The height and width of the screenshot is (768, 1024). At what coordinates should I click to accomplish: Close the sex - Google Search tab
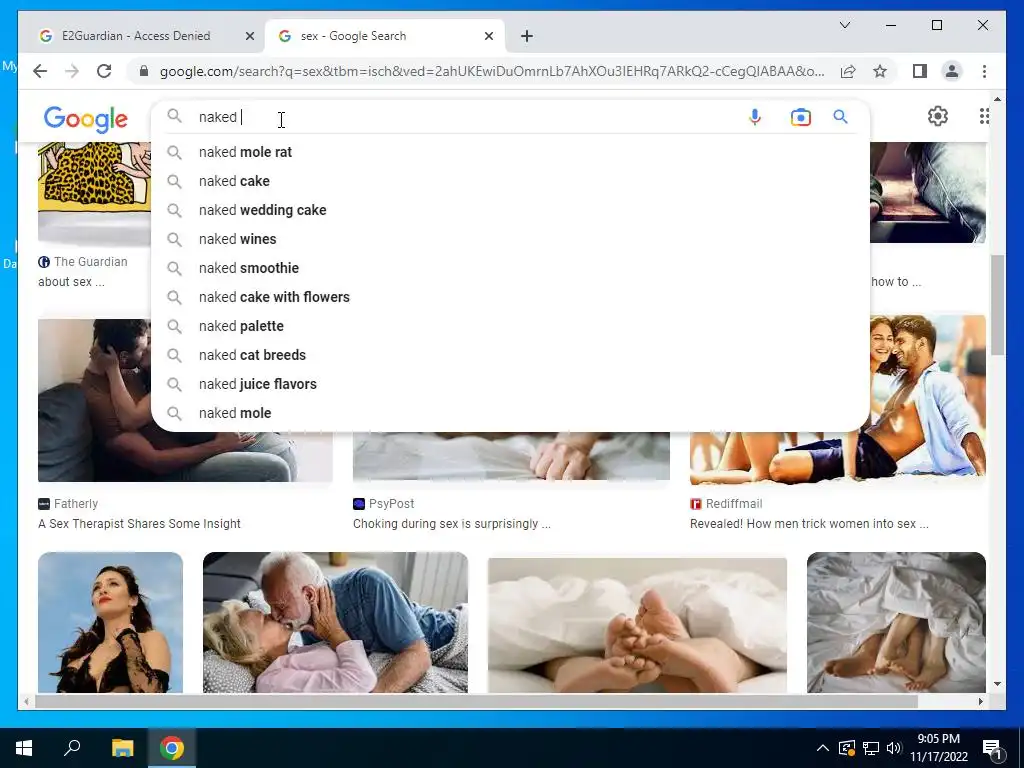click(x=488, y=36)
